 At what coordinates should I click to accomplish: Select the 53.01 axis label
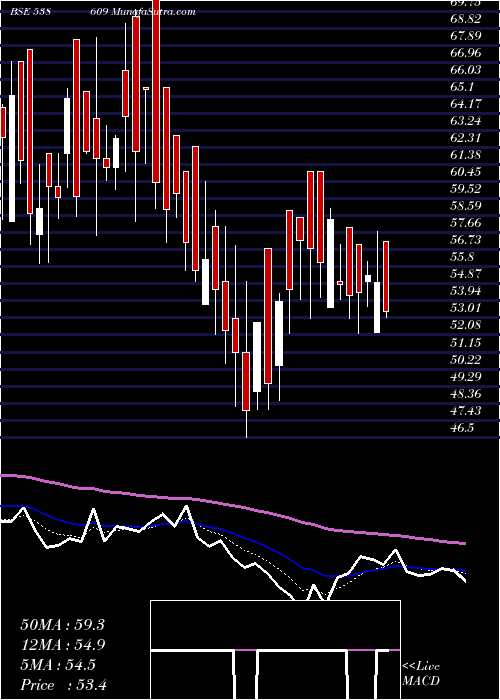pyautogui.click(x=466, y=308)
